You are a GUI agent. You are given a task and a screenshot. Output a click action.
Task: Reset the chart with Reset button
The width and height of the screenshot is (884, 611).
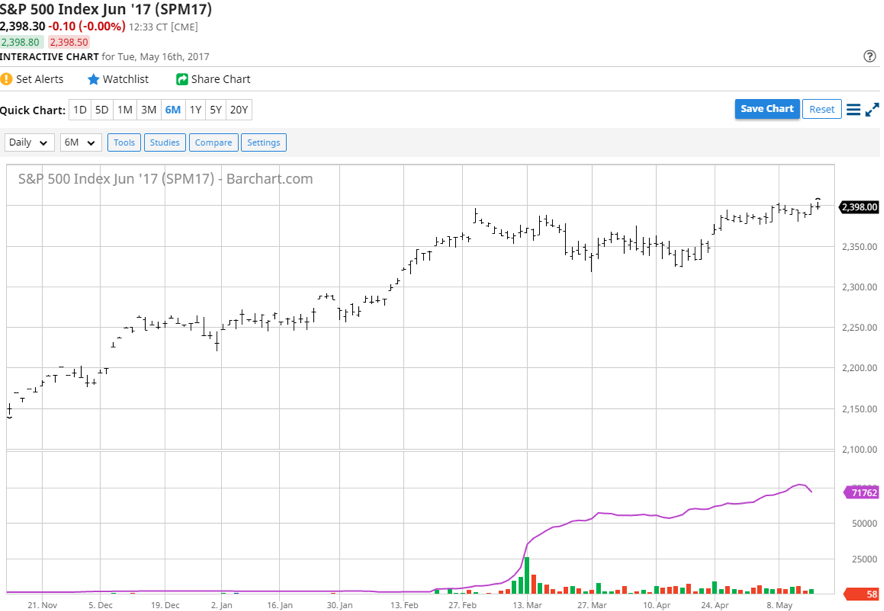pyautogui.click(x=821, y=109)
